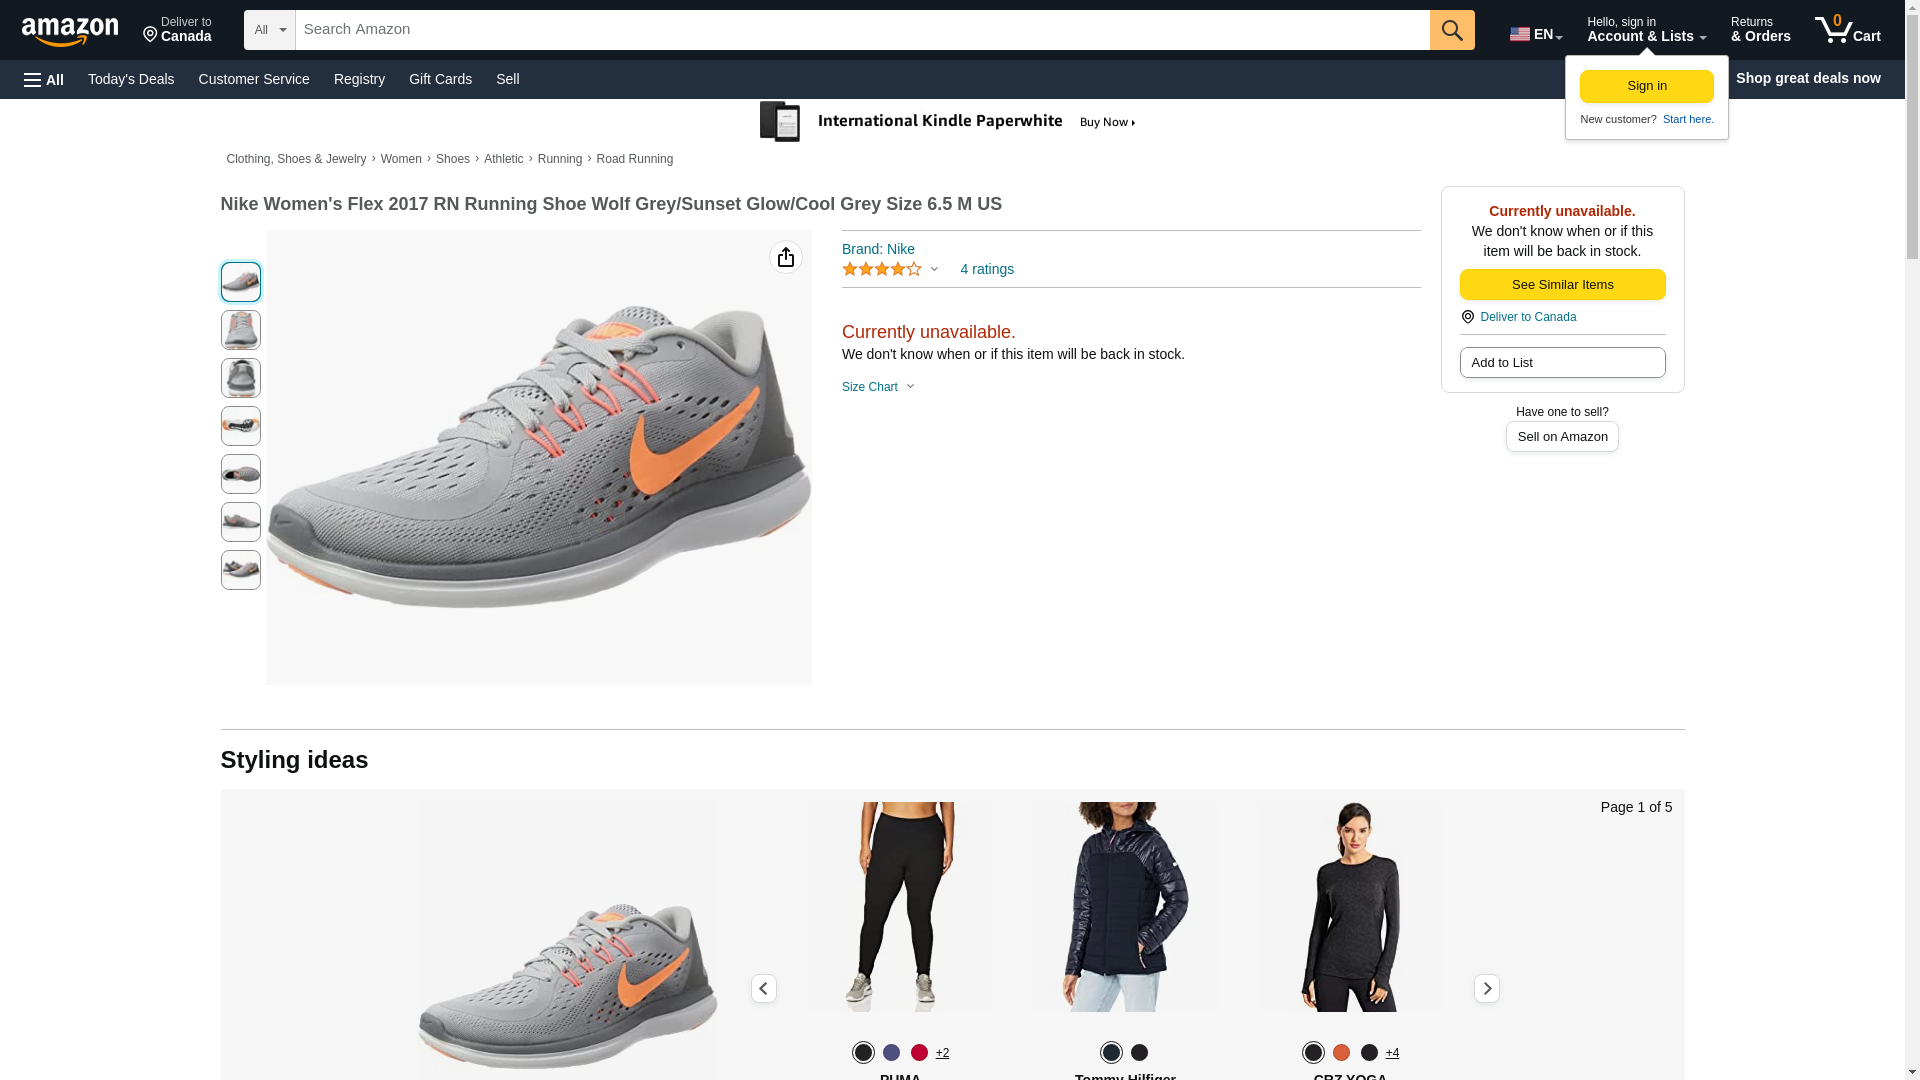1920x1080 pixels.
Task: Open the shopping cart icon
Action: point(1846,30)
